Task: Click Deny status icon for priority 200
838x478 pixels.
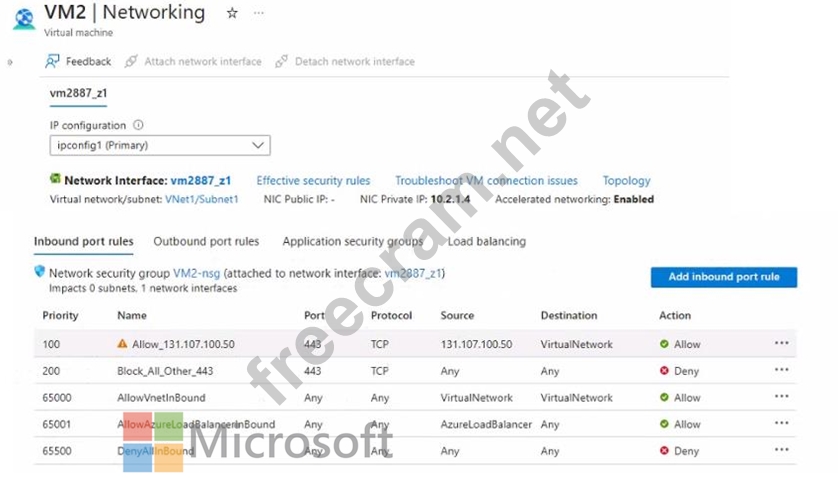Action: click(x=664, y=371)
